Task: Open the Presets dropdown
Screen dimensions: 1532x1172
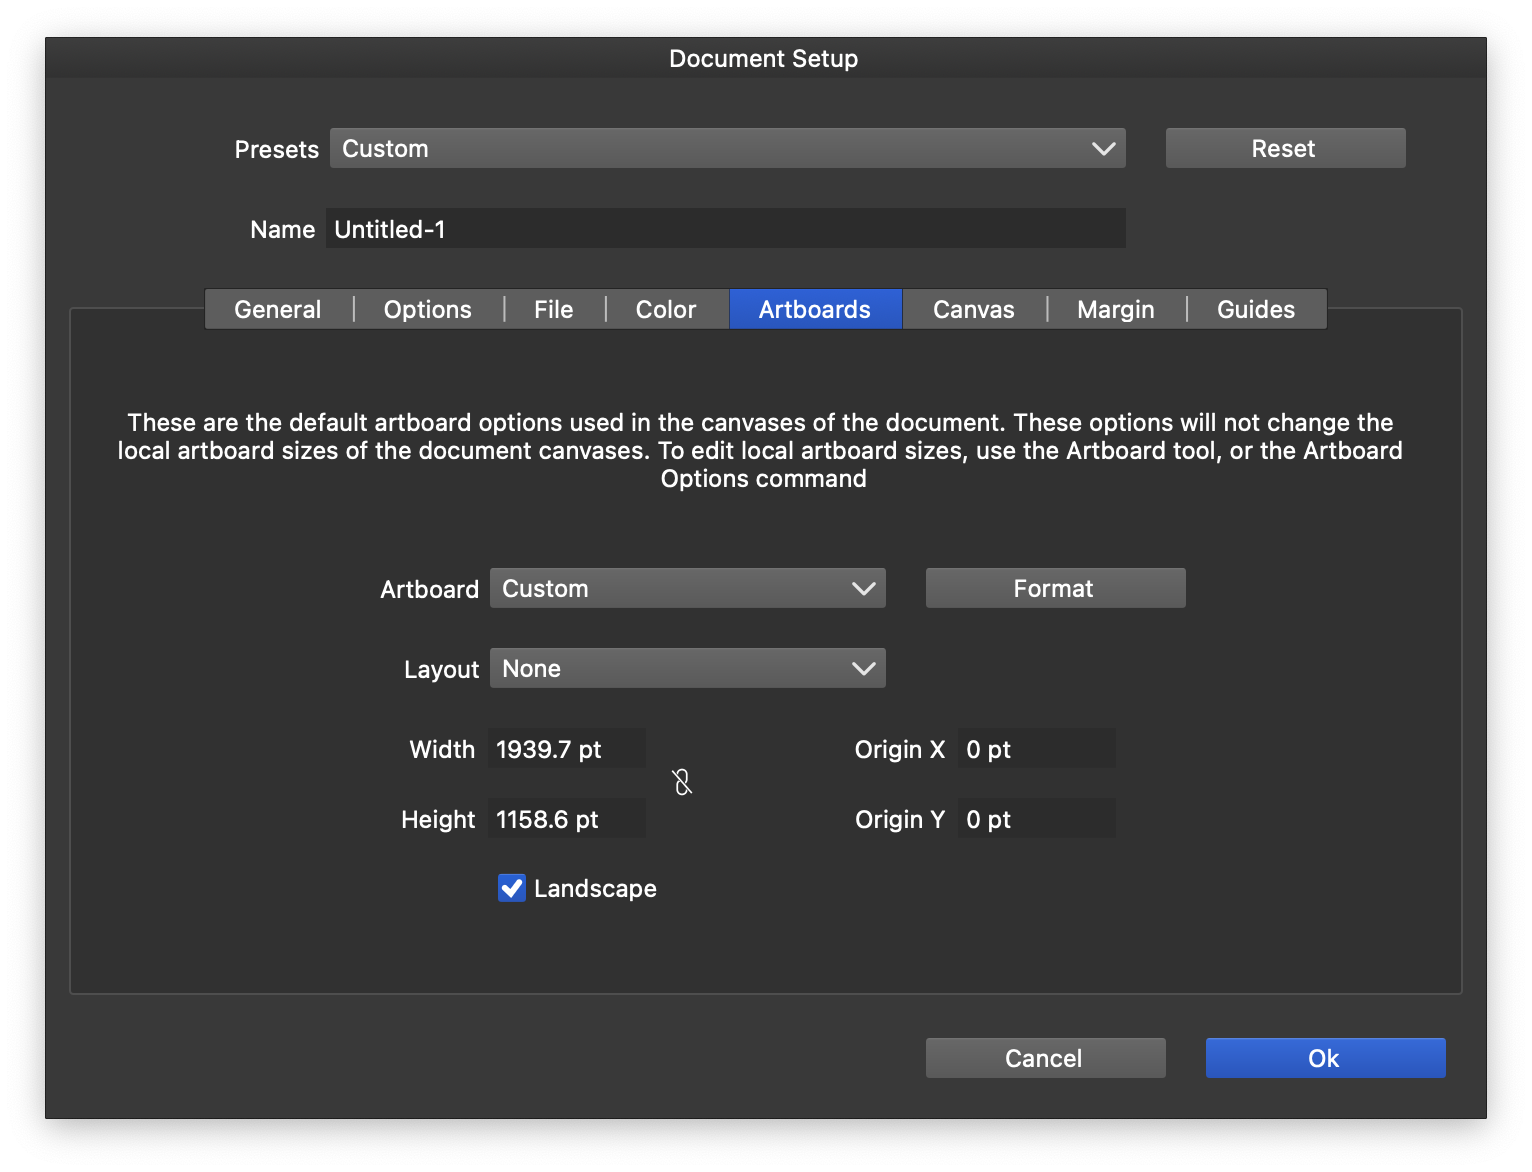Action: 727,149
